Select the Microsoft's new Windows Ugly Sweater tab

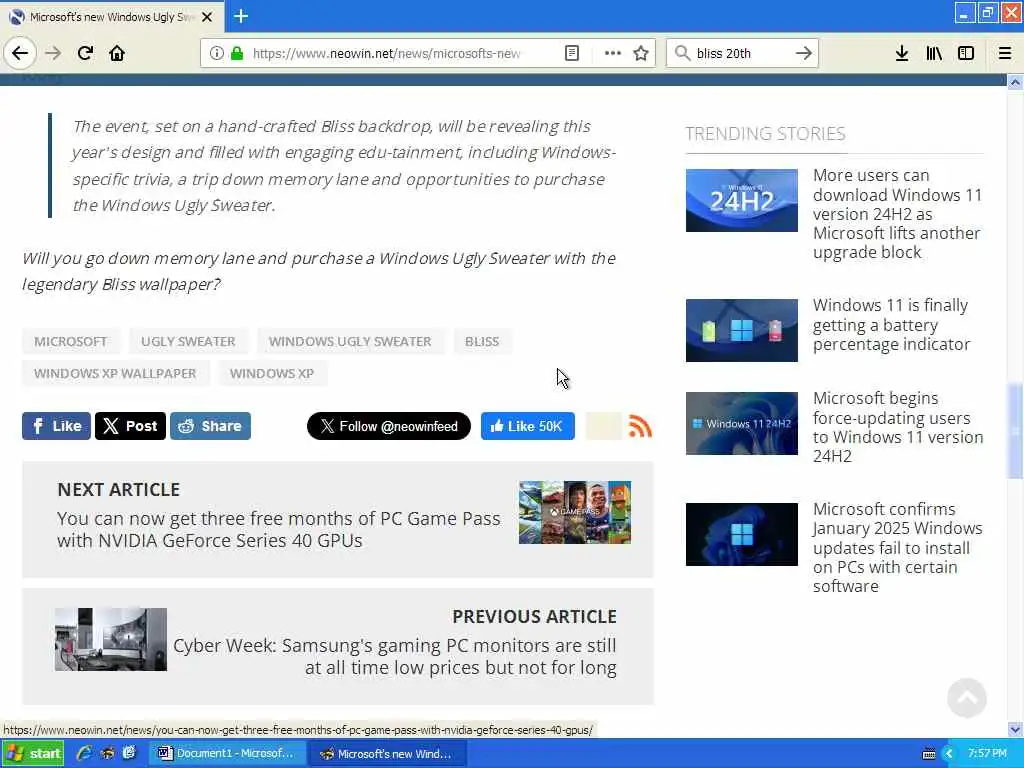click(x=112, y=17)
